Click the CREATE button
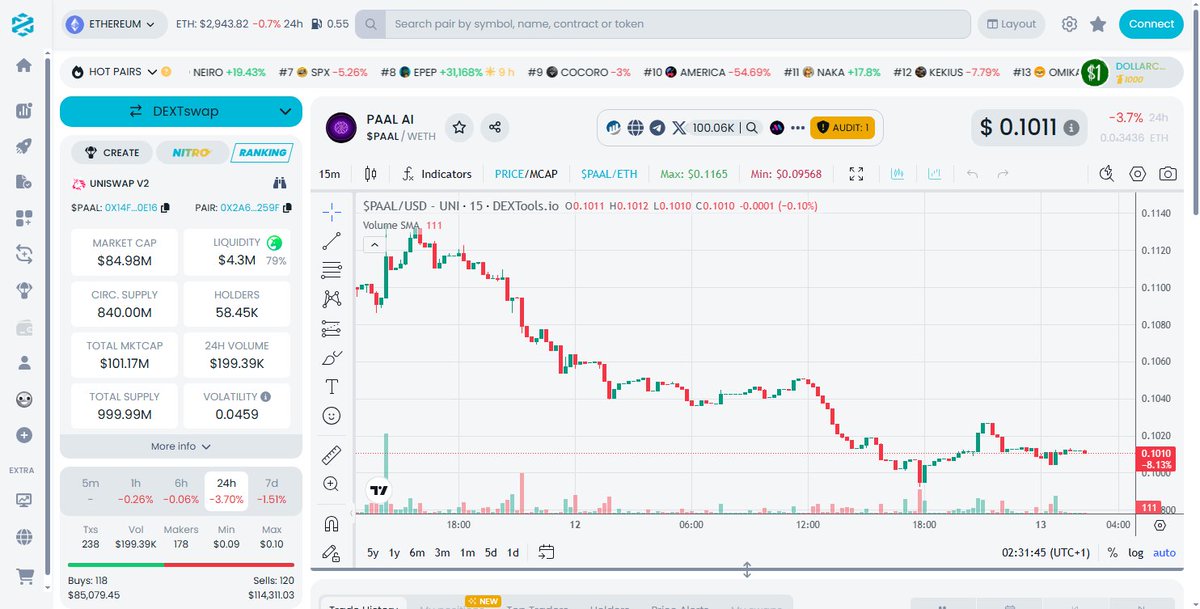 (112, 152)
